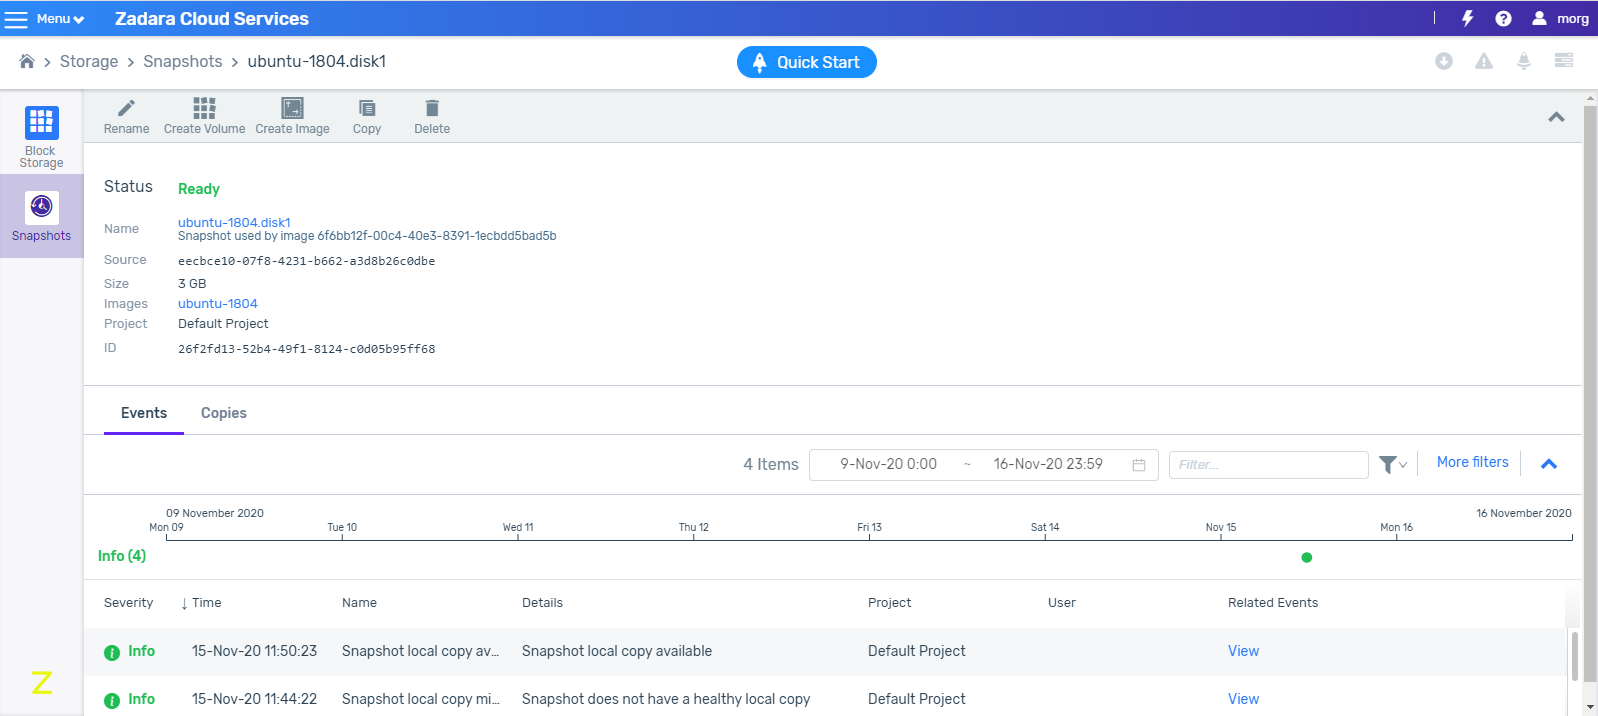This screenshot has height=716, width=1598.
Task: Click the user profile icon for morg
Action: point(1539,18)
